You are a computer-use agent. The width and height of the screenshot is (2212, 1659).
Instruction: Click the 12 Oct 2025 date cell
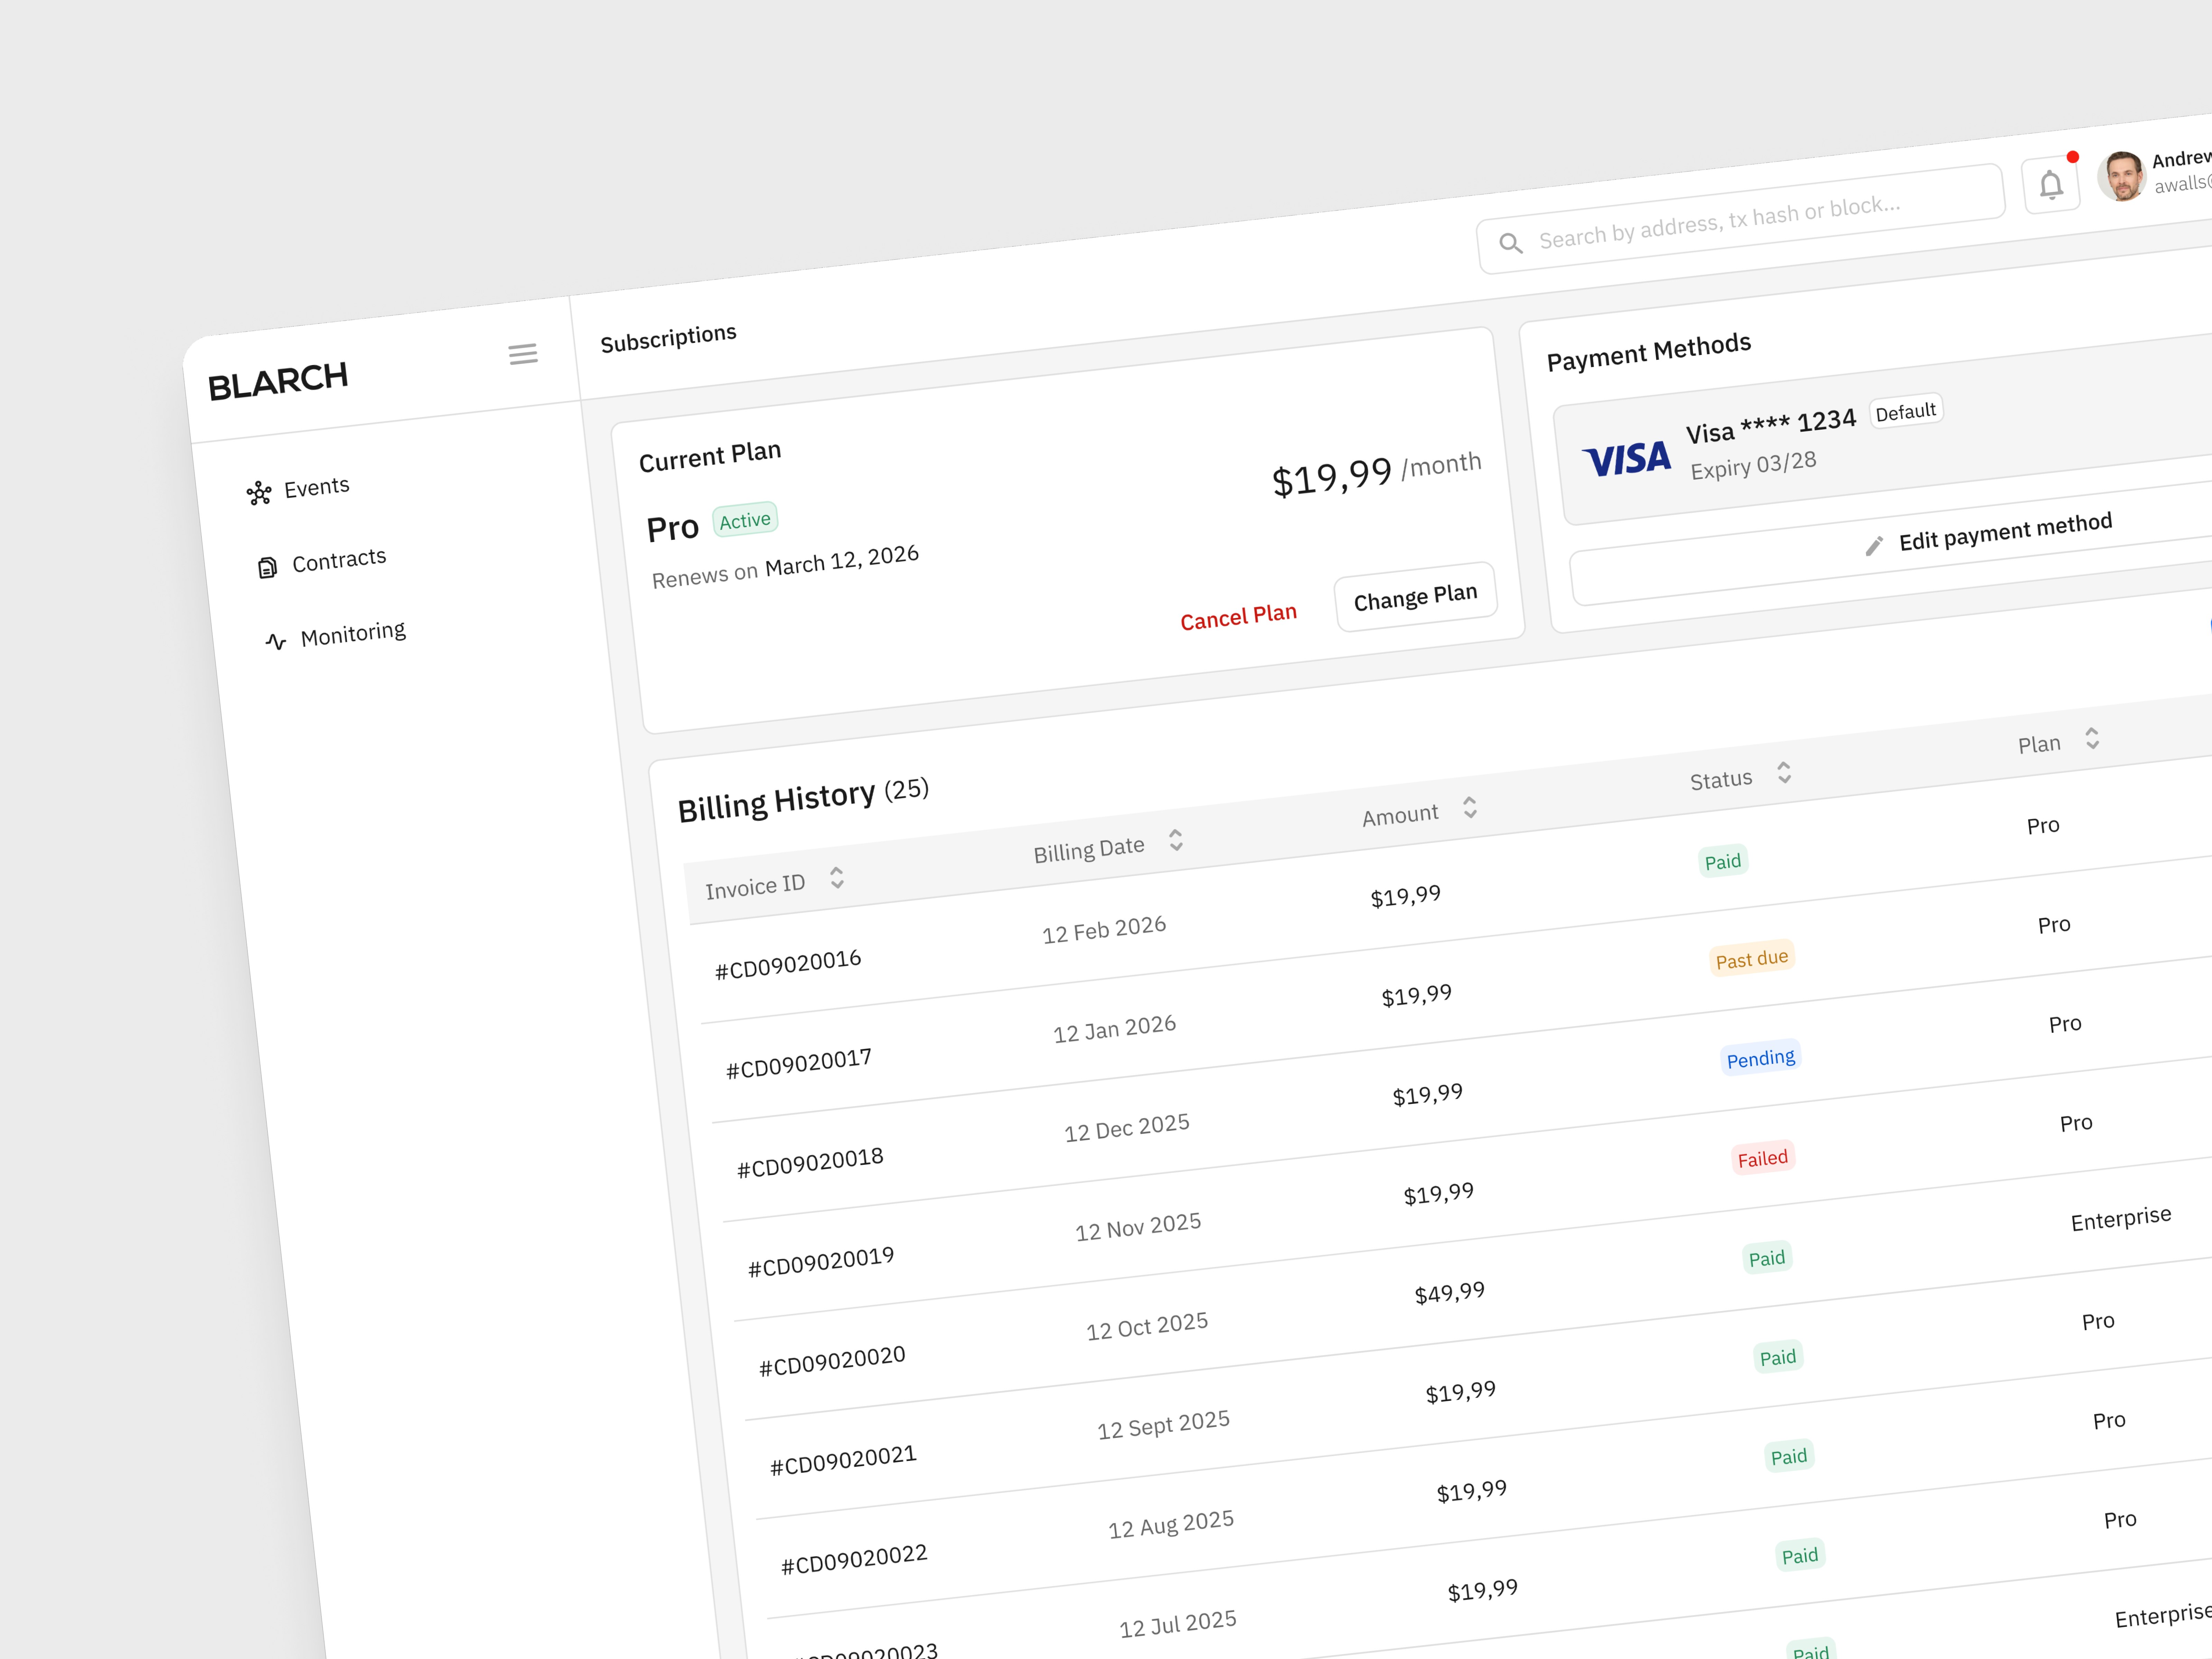pos(1147,1327)
